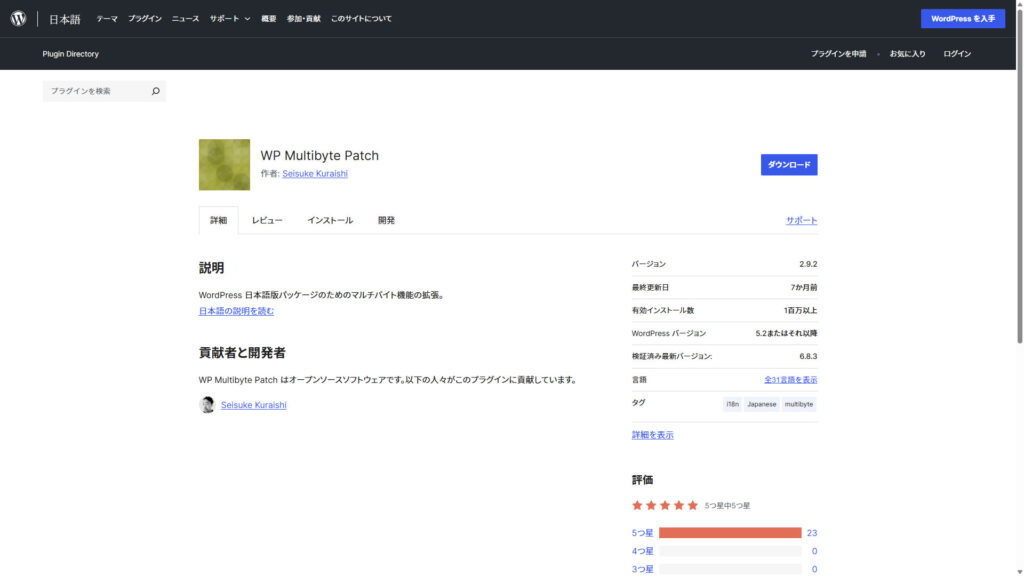Click the ダウンロード button
The image size is (1024, 576).
[x=788, y=165]
